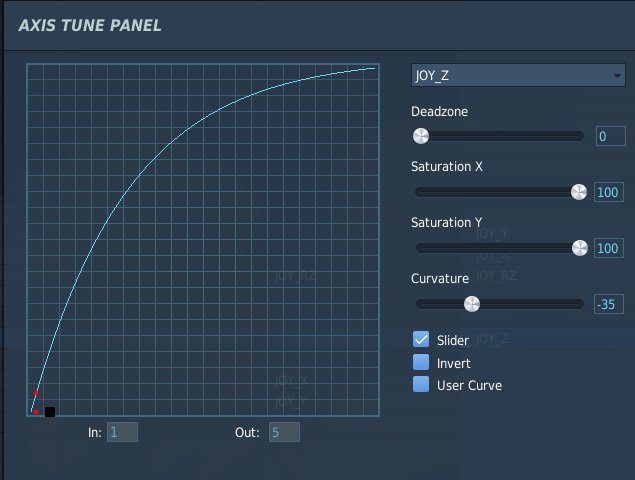The image size is (635, 480).
Task: Click the Out value field
Action: tap(284, 432)
